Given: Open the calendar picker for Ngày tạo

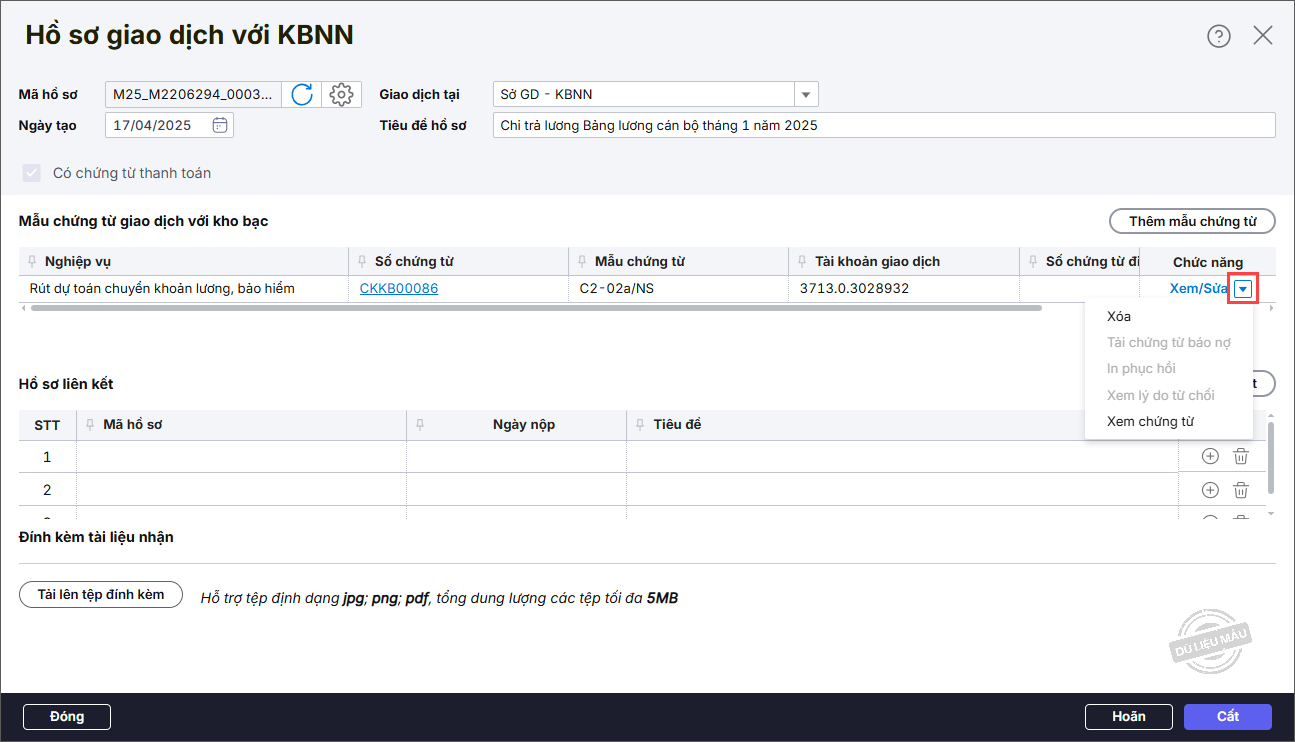Looking at the screenshot, I should click(220, 125).
